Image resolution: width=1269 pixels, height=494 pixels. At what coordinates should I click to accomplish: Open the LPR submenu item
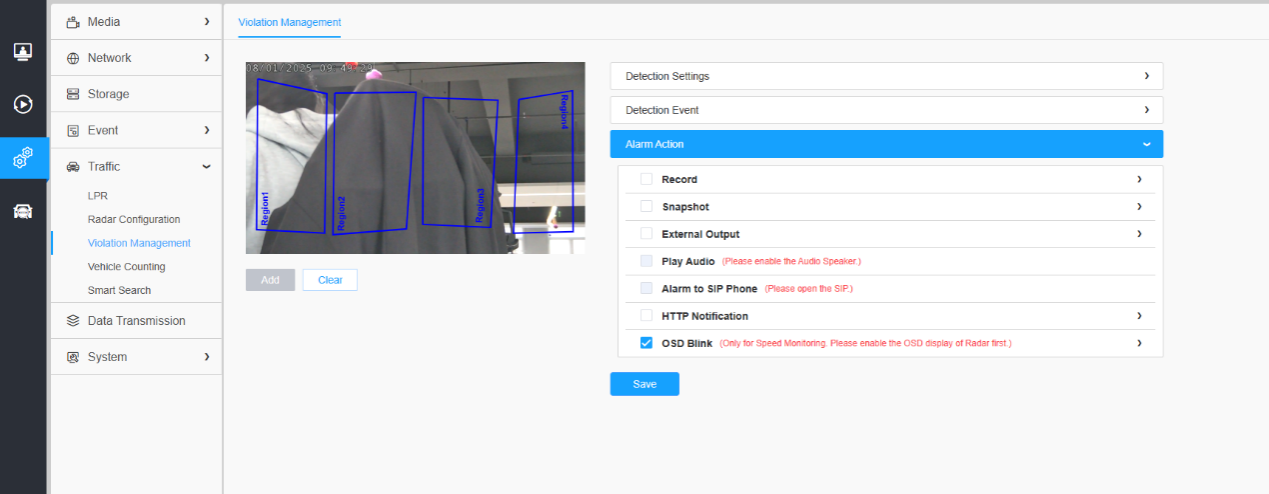tap(97, 195)
